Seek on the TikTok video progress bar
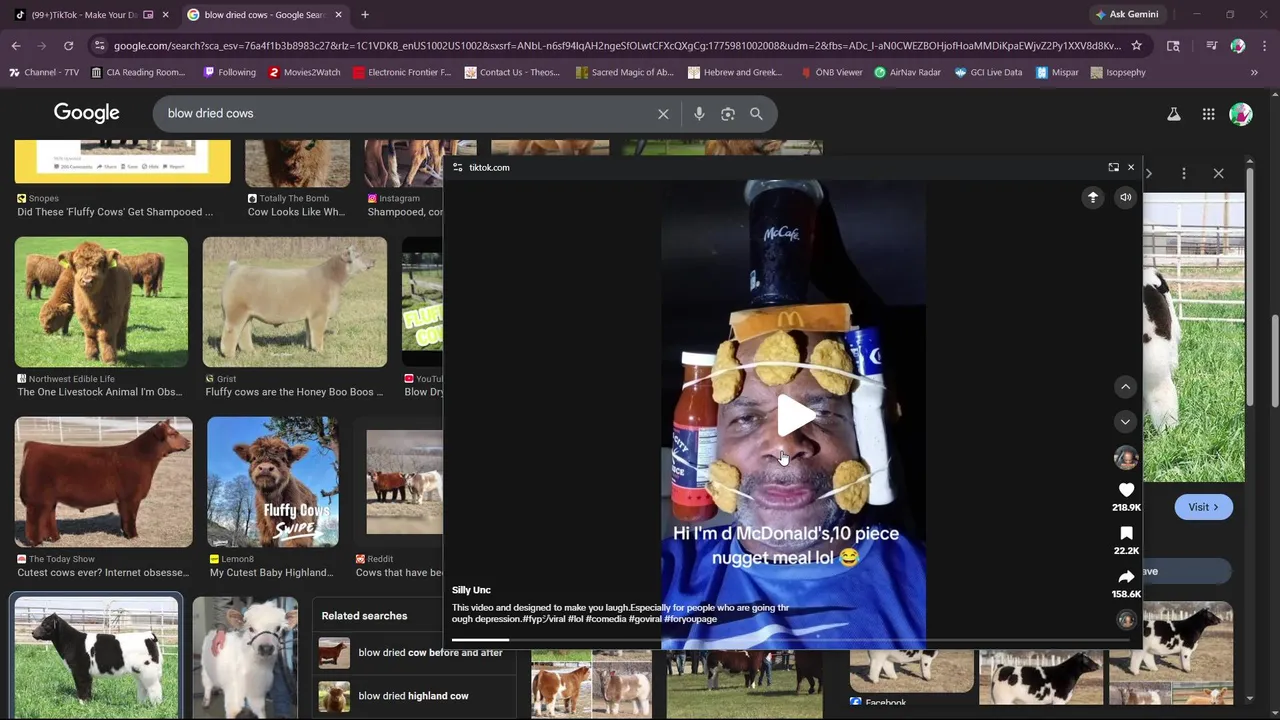The height and width of the screenshot is (720, 1280). 792,640
